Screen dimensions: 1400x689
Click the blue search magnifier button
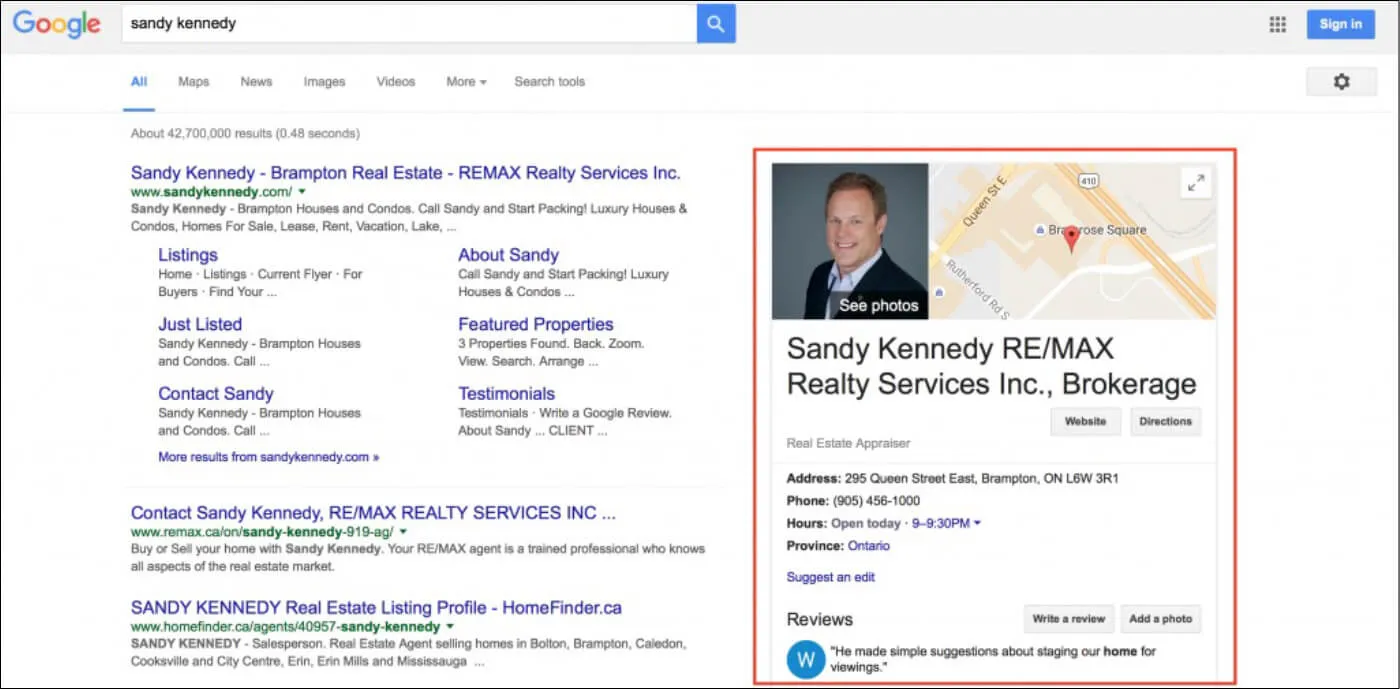click(716, 24)
